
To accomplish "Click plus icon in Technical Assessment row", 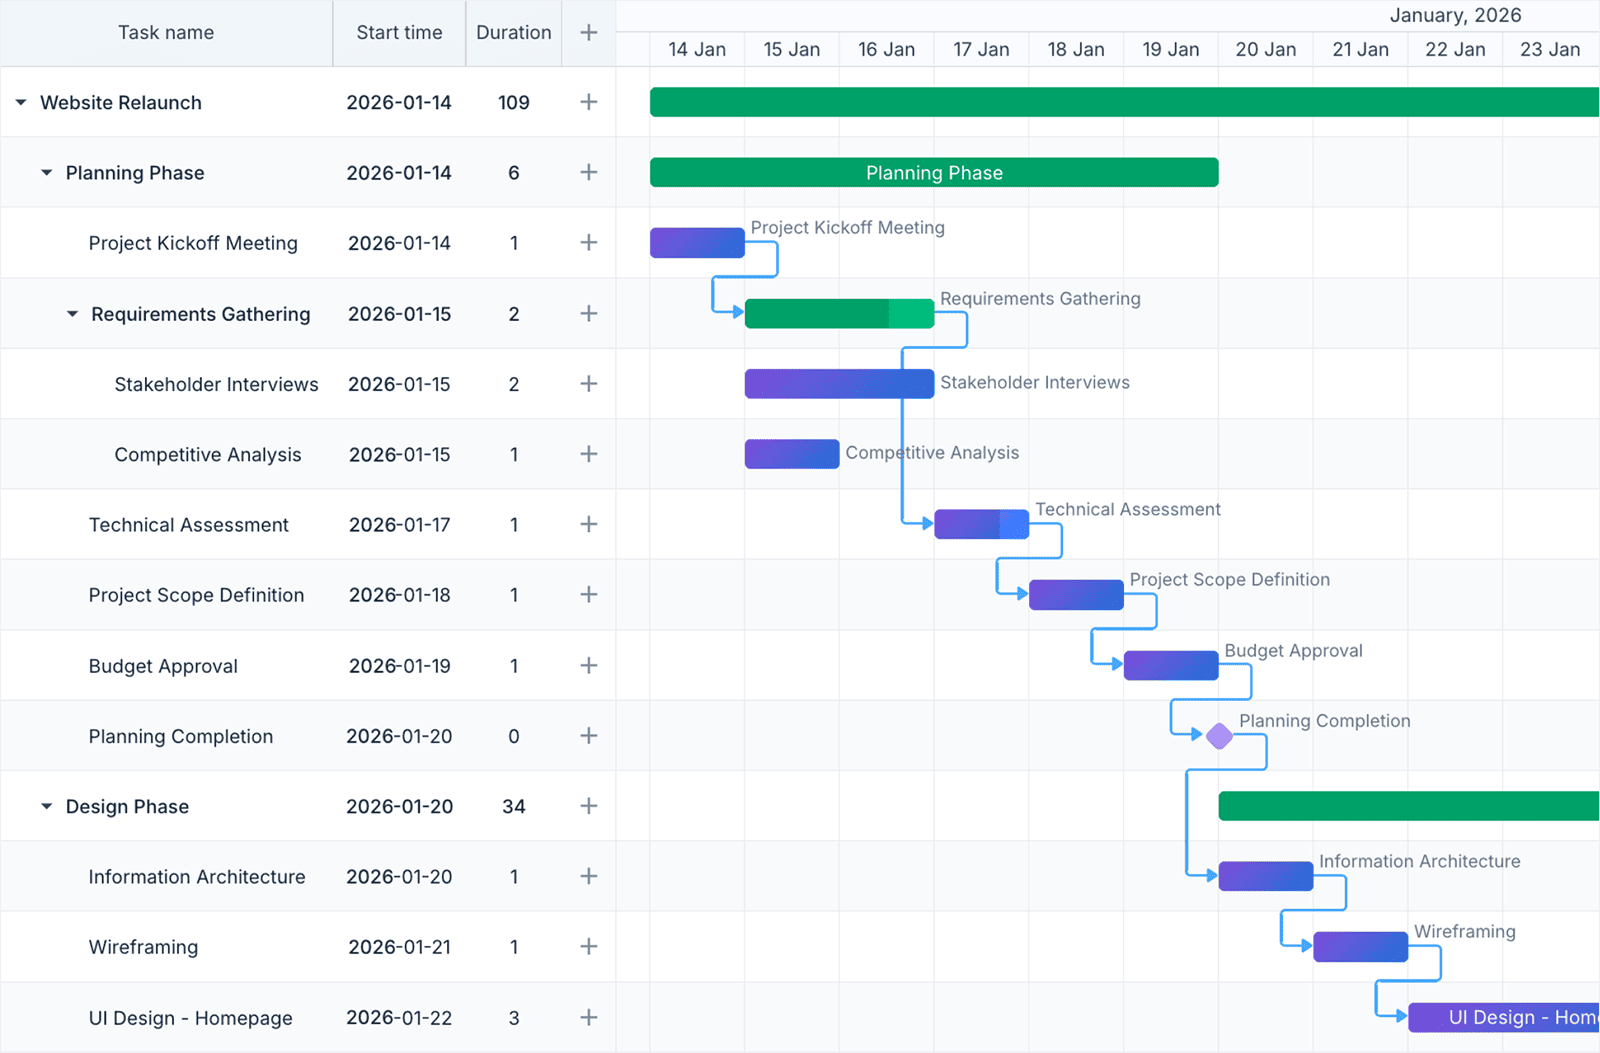I will point(589,524).
